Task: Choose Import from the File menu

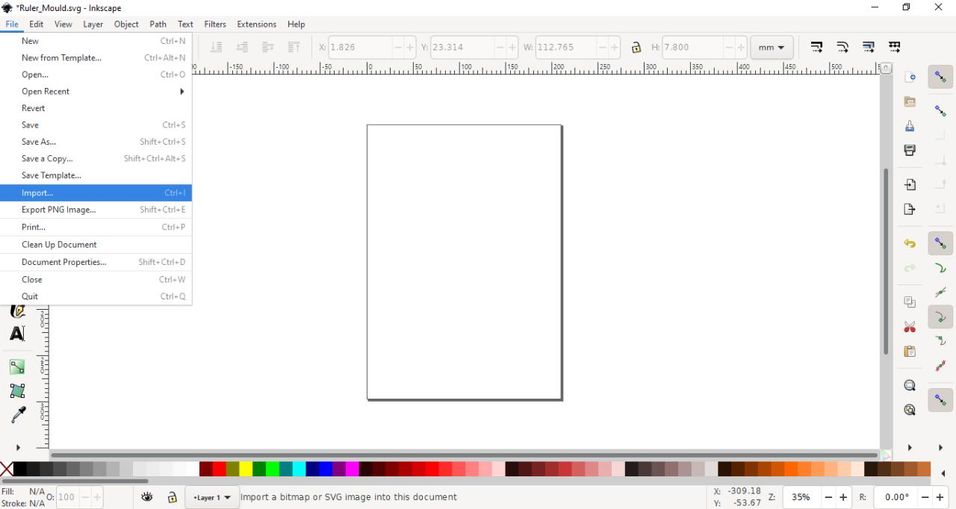Action: 96,193
